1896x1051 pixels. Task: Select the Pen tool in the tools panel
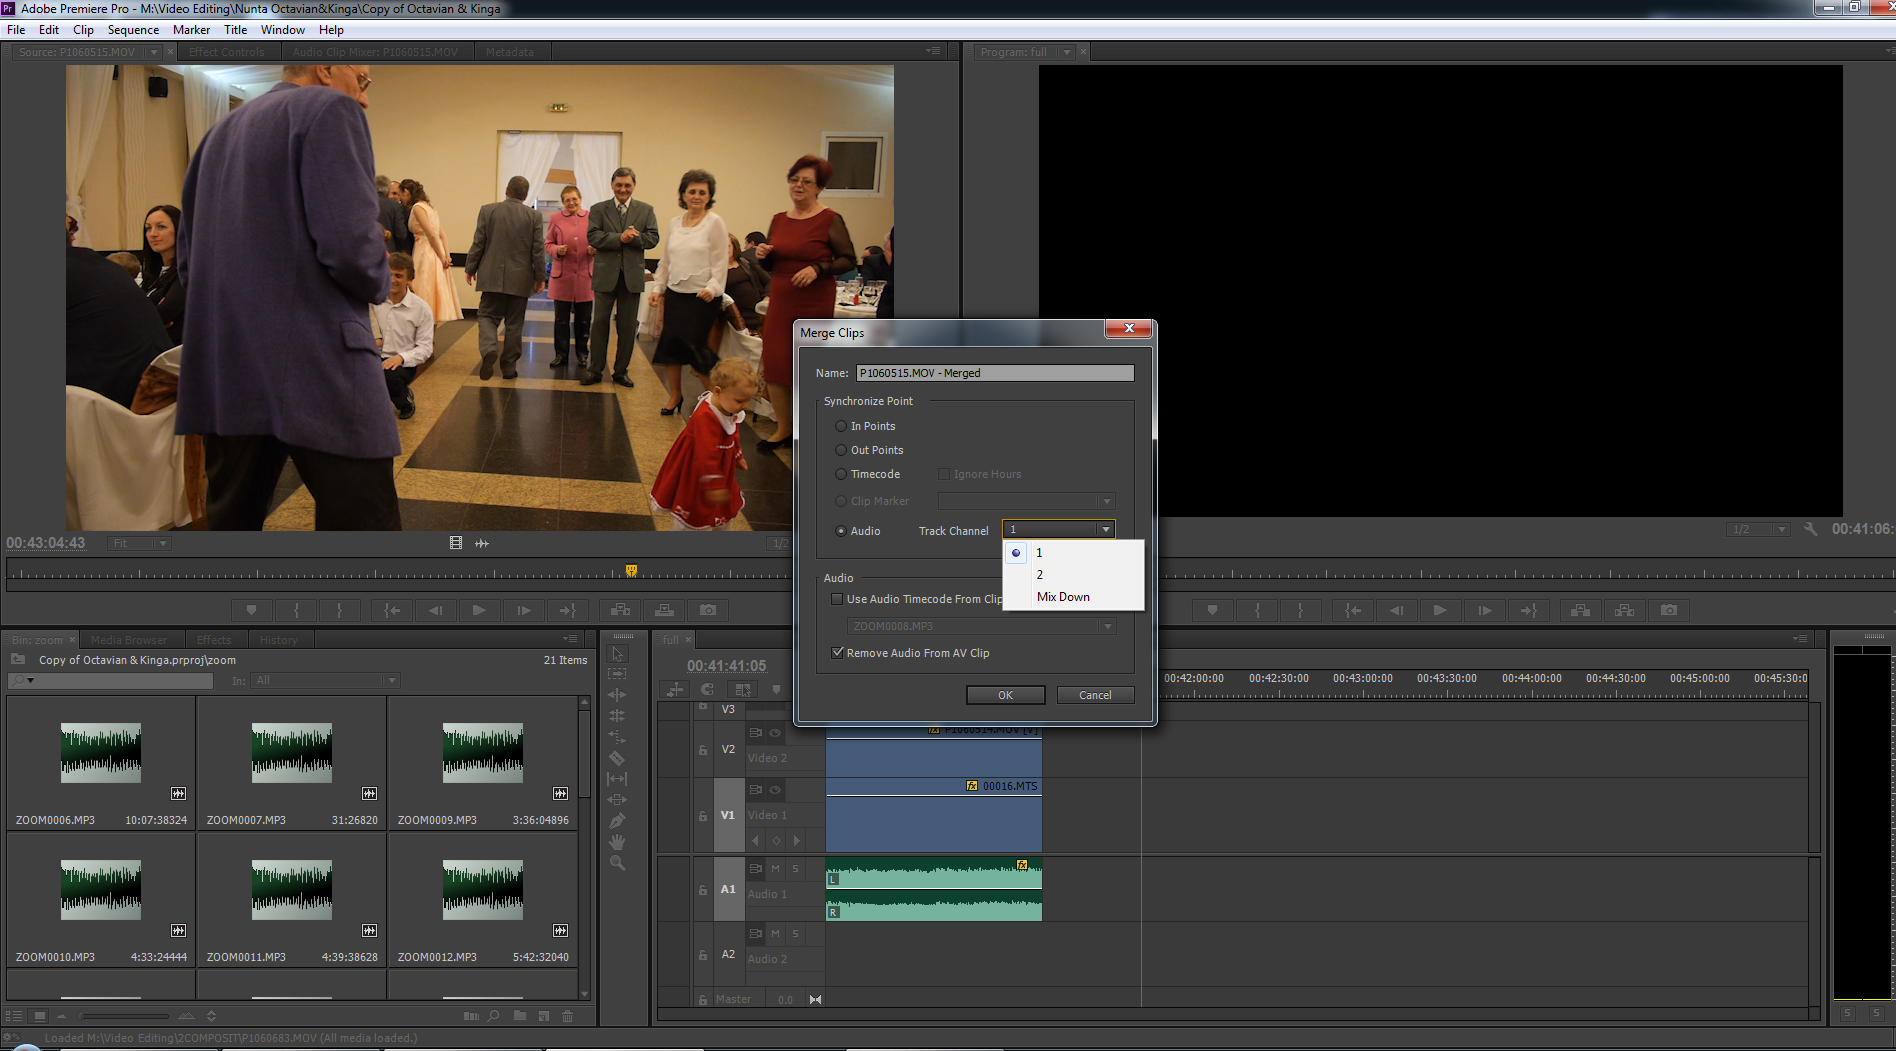click(x=617, y=821)
